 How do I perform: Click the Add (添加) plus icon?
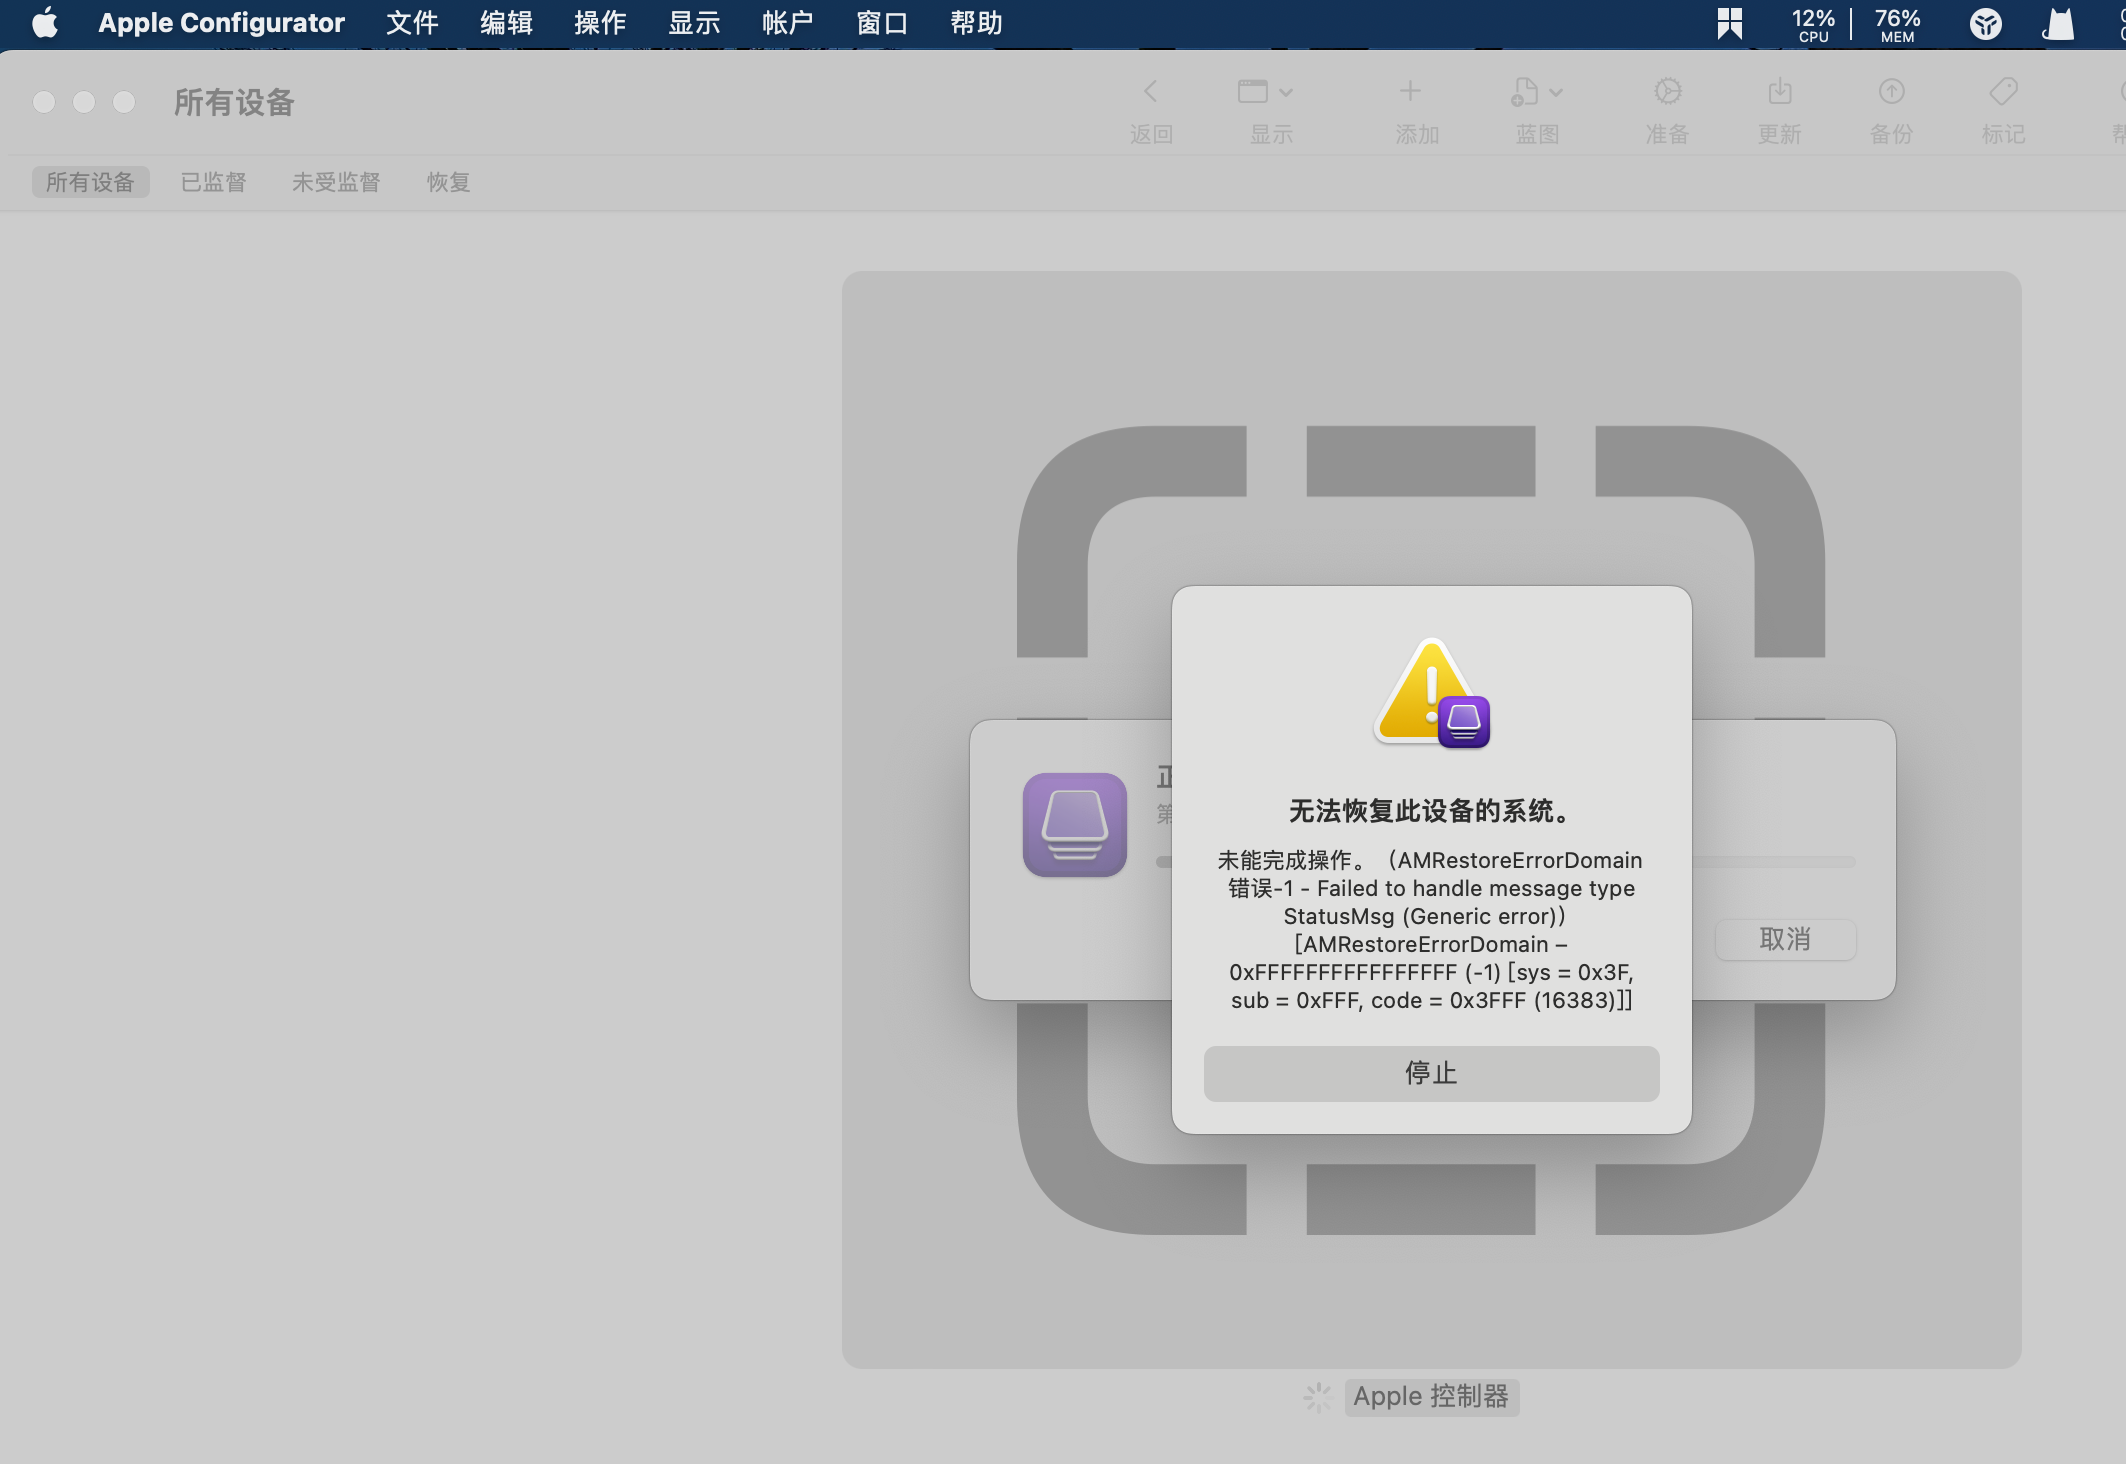point(1409,92)
